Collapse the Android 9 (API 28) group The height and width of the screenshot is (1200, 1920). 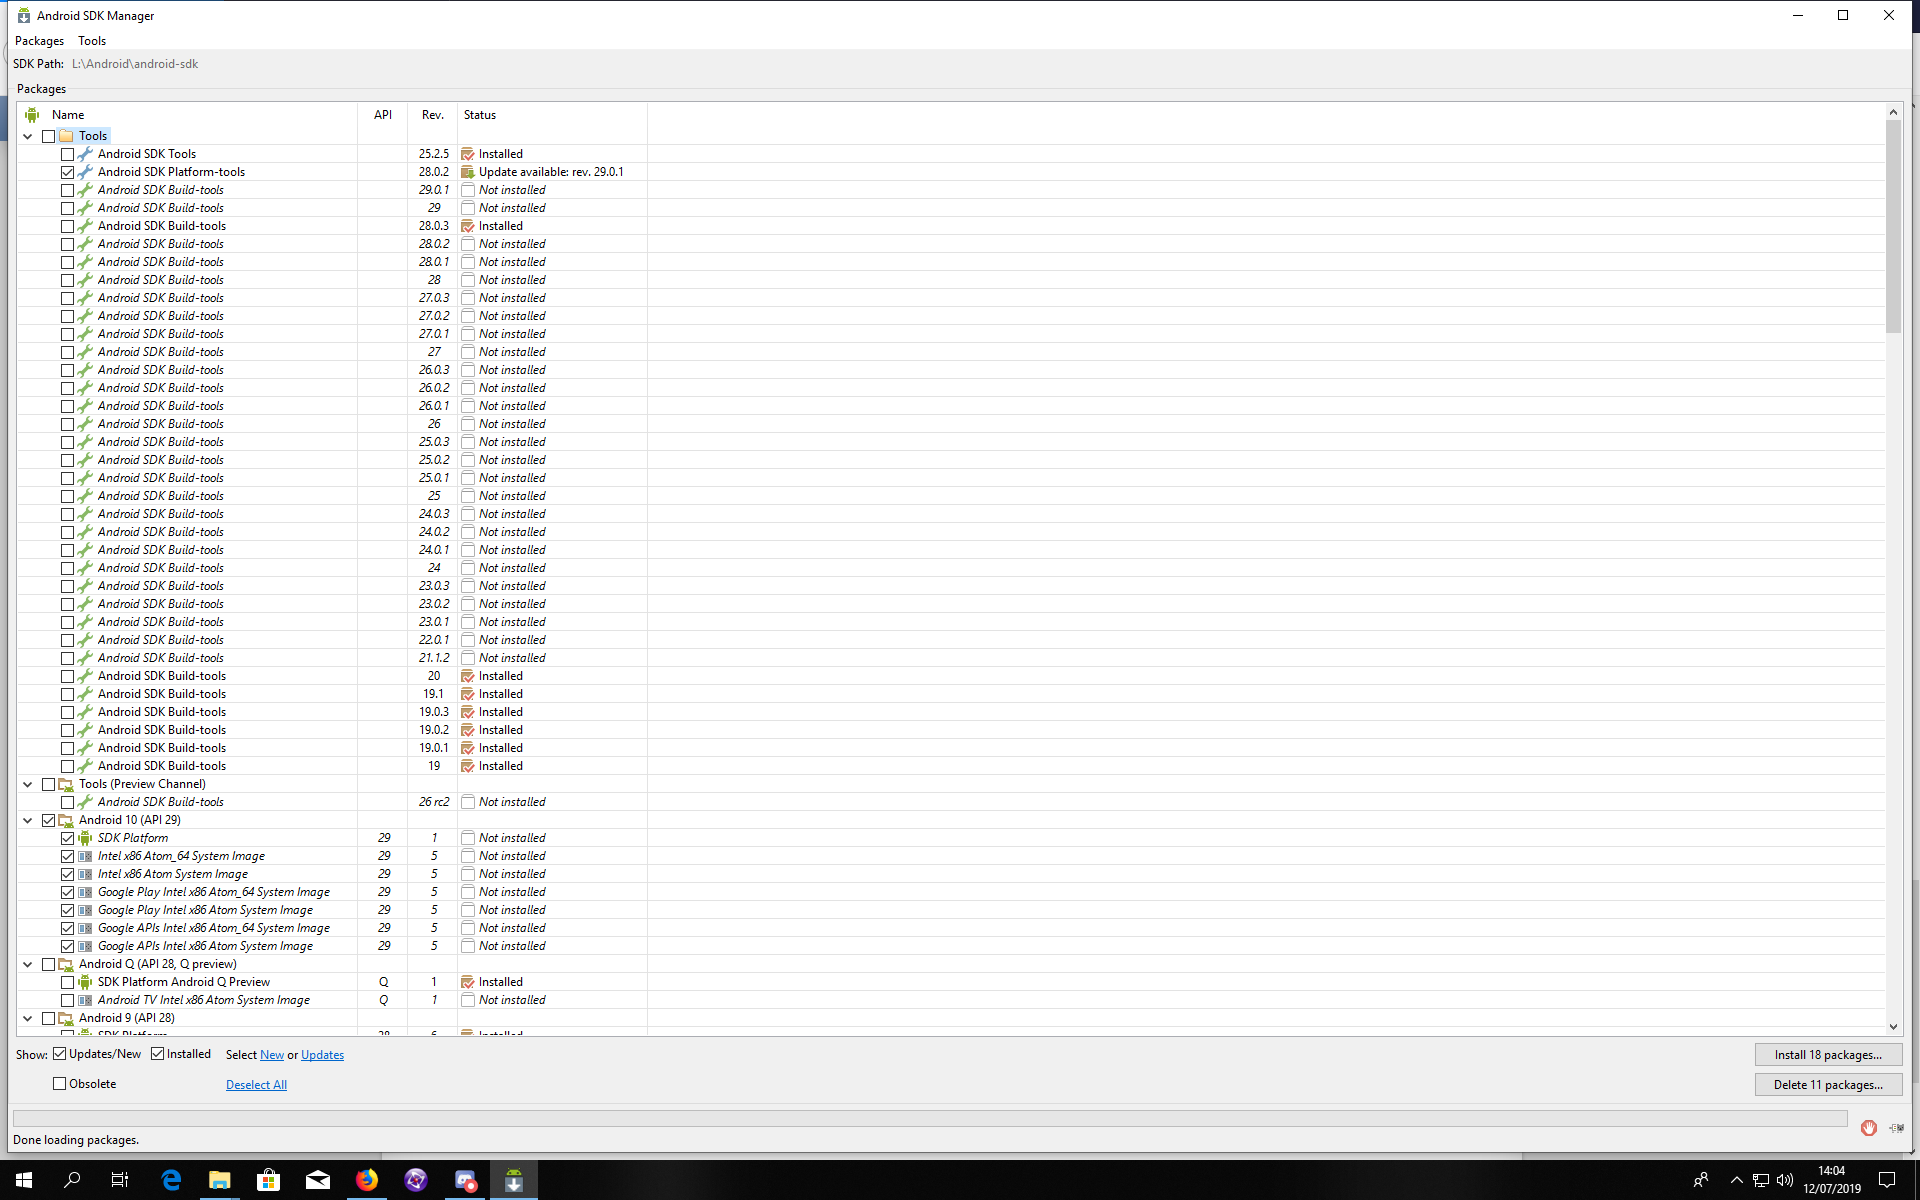(x=28, y=1018)
